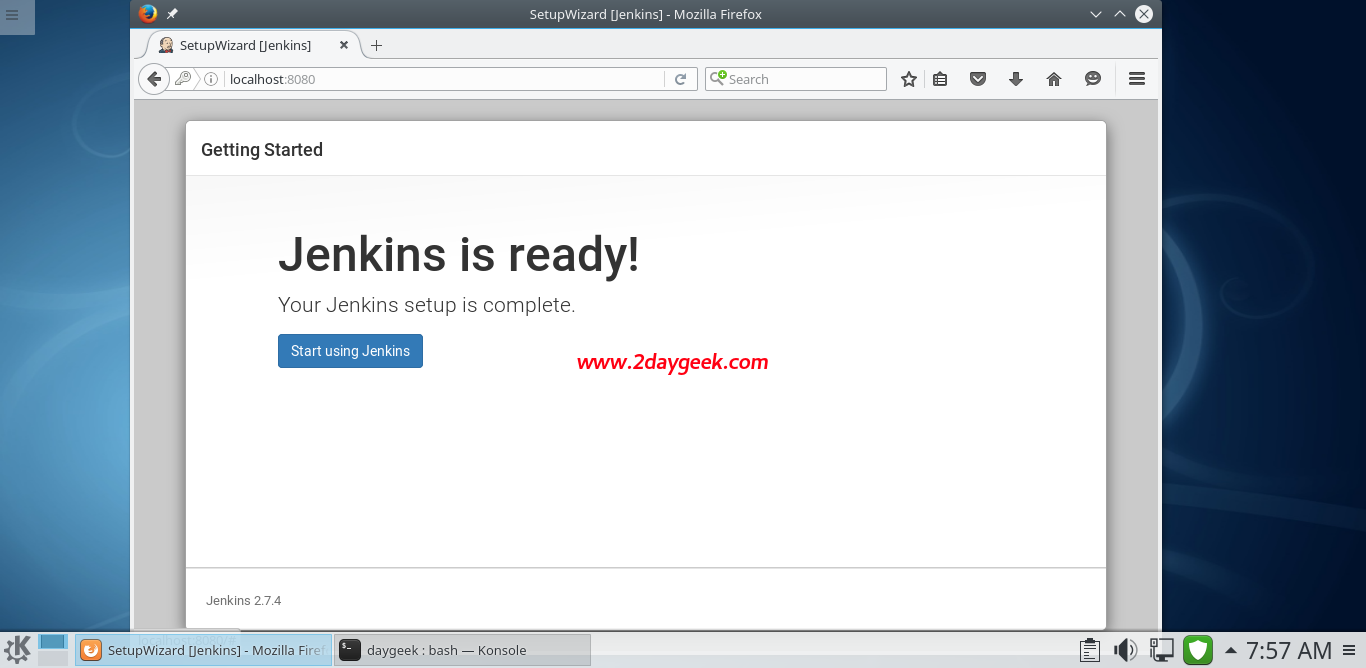Go back with Firefox back arrow
The width and height of the screenshot is (1366, 668).
pos(154,79)
